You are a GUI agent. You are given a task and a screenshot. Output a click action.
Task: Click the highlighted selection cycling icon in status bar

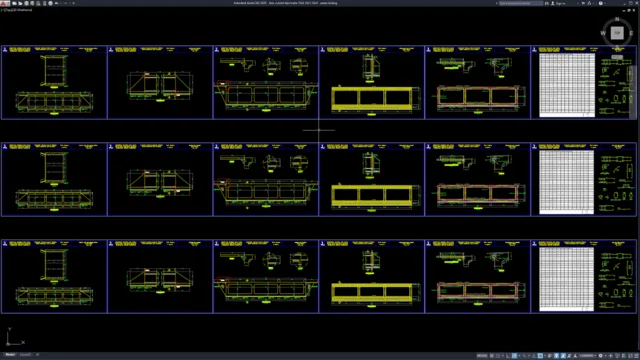[x=563, y=356]
